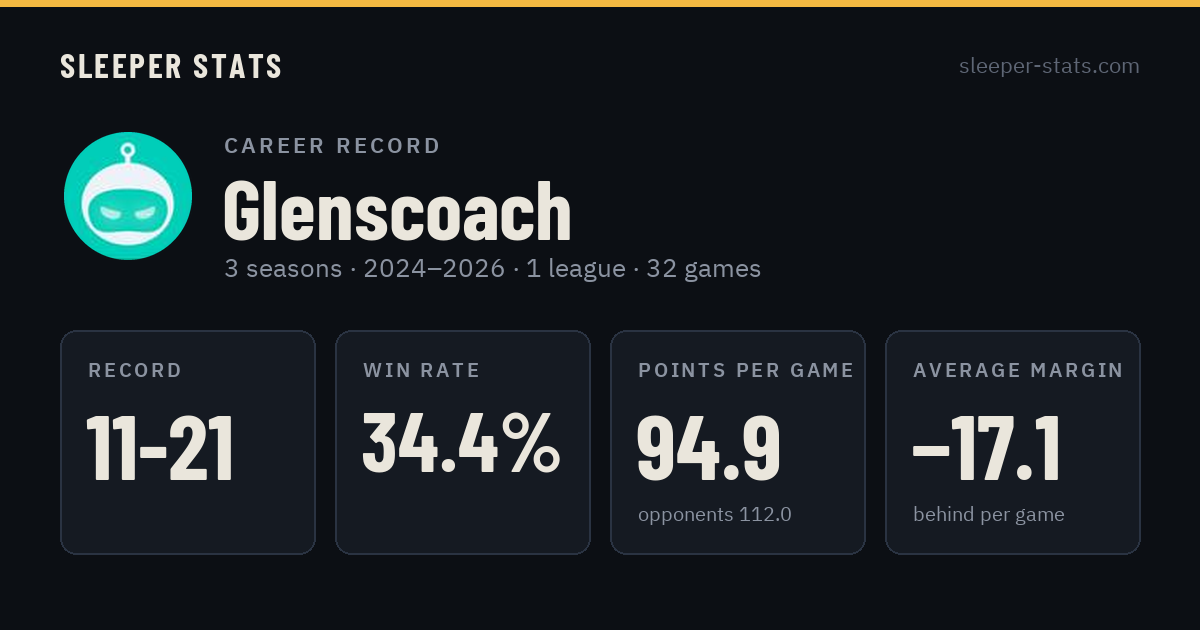This screenshot has width=1200, height=630.
Task: Open the sleeper-stats.com link
Action: click(x=1049, y=66)
